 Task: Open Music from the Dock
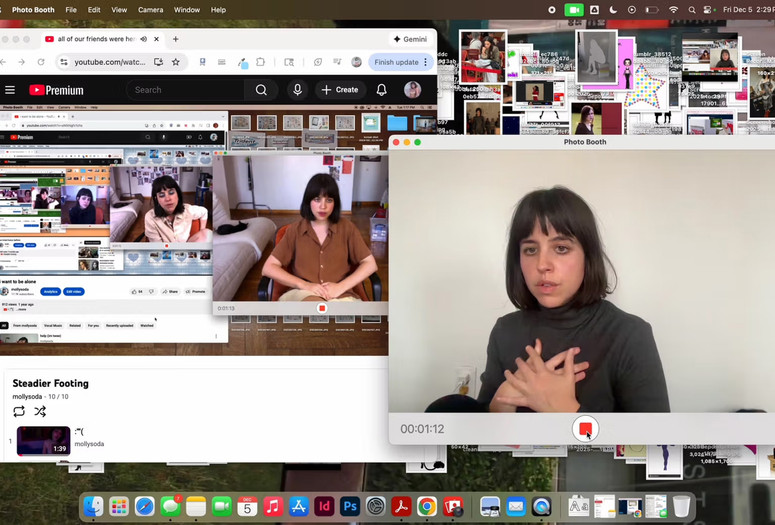[x=273, y=507]
